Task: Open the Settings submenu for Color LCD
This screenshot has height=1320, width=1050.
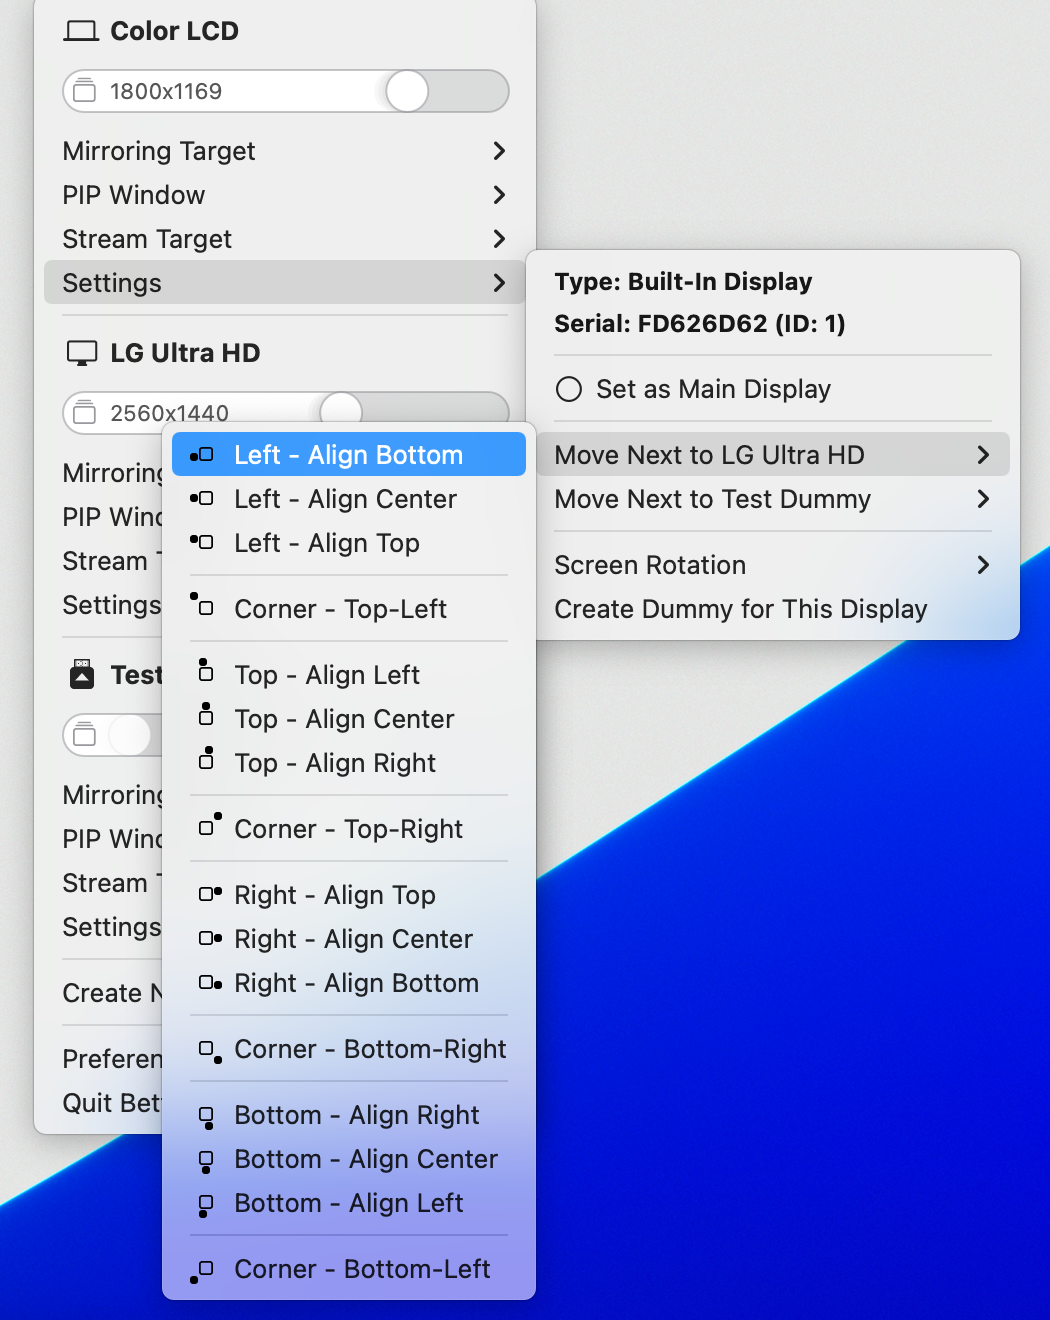Action: (112, 283)
